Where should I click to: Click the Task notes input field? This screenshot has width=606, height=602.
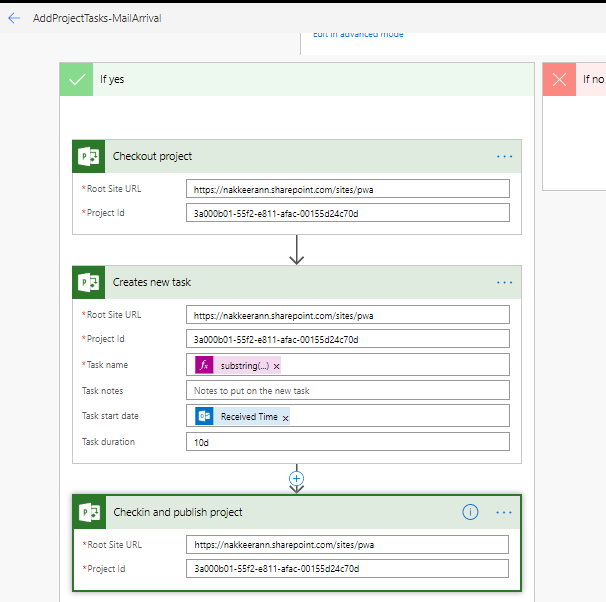click(347, 391)
